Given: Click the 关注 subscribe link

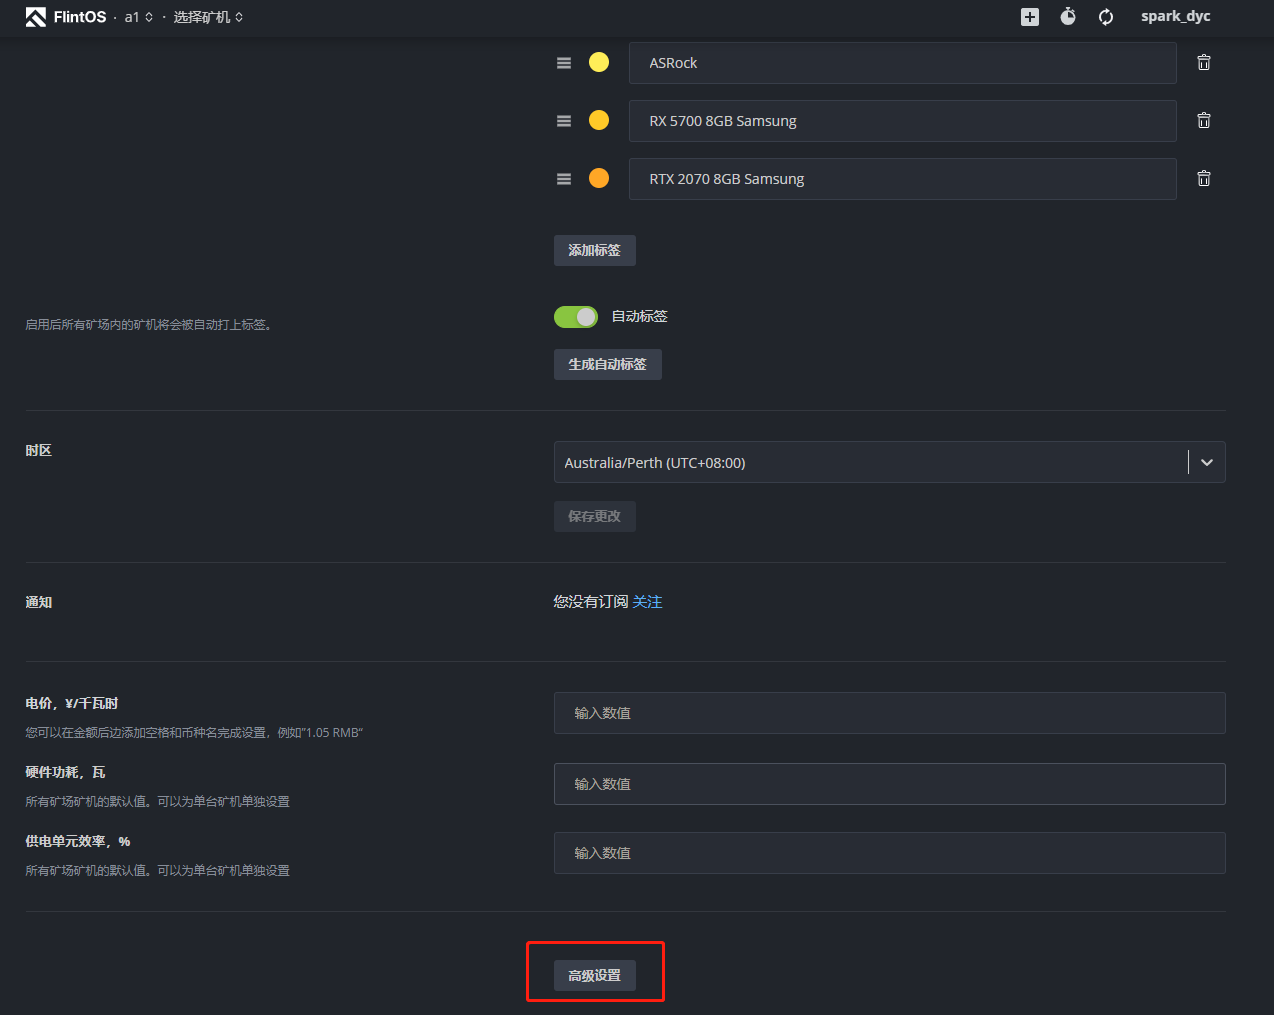Looking at the screenshot, I should tap(647, 602).
